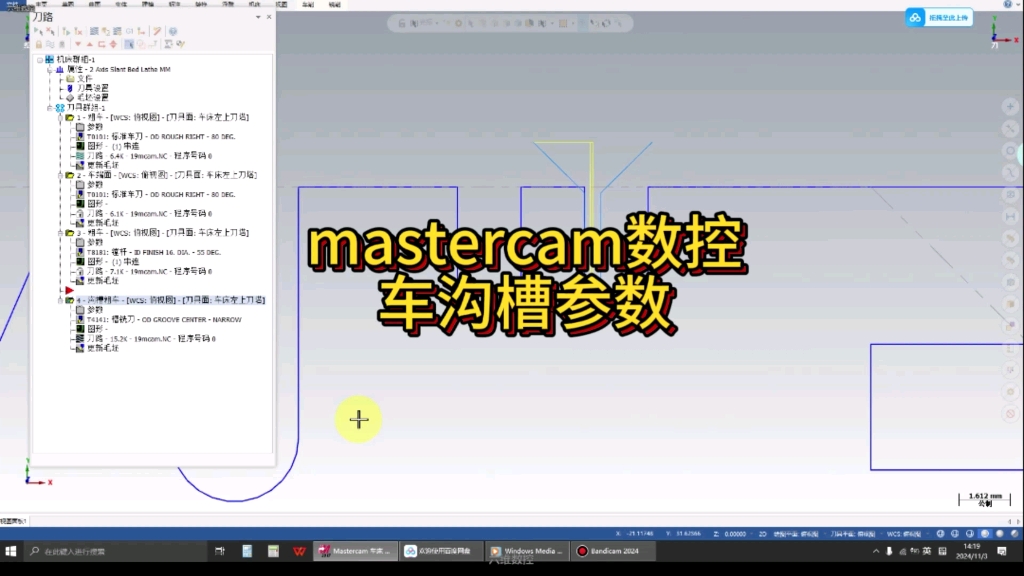Move insert arrow up one item
Image resolution: width=1024 pixels, height=576 pixels.
[89, 44]
